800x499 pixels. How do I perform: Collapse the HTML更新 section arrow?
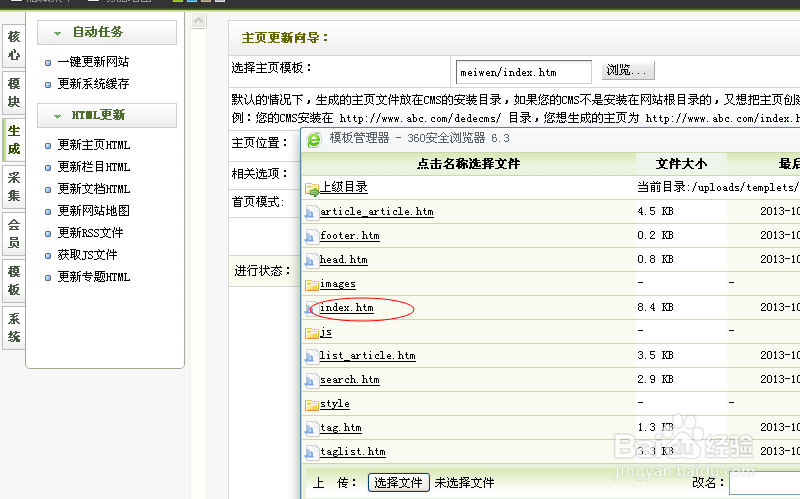click(57, 116)
